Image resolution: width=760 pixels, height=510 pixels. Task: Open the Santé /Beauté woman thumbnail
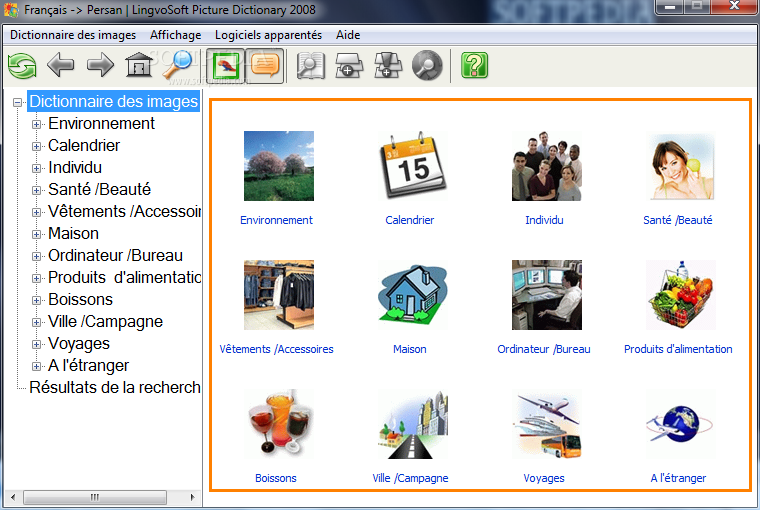(x=681, y=166)
